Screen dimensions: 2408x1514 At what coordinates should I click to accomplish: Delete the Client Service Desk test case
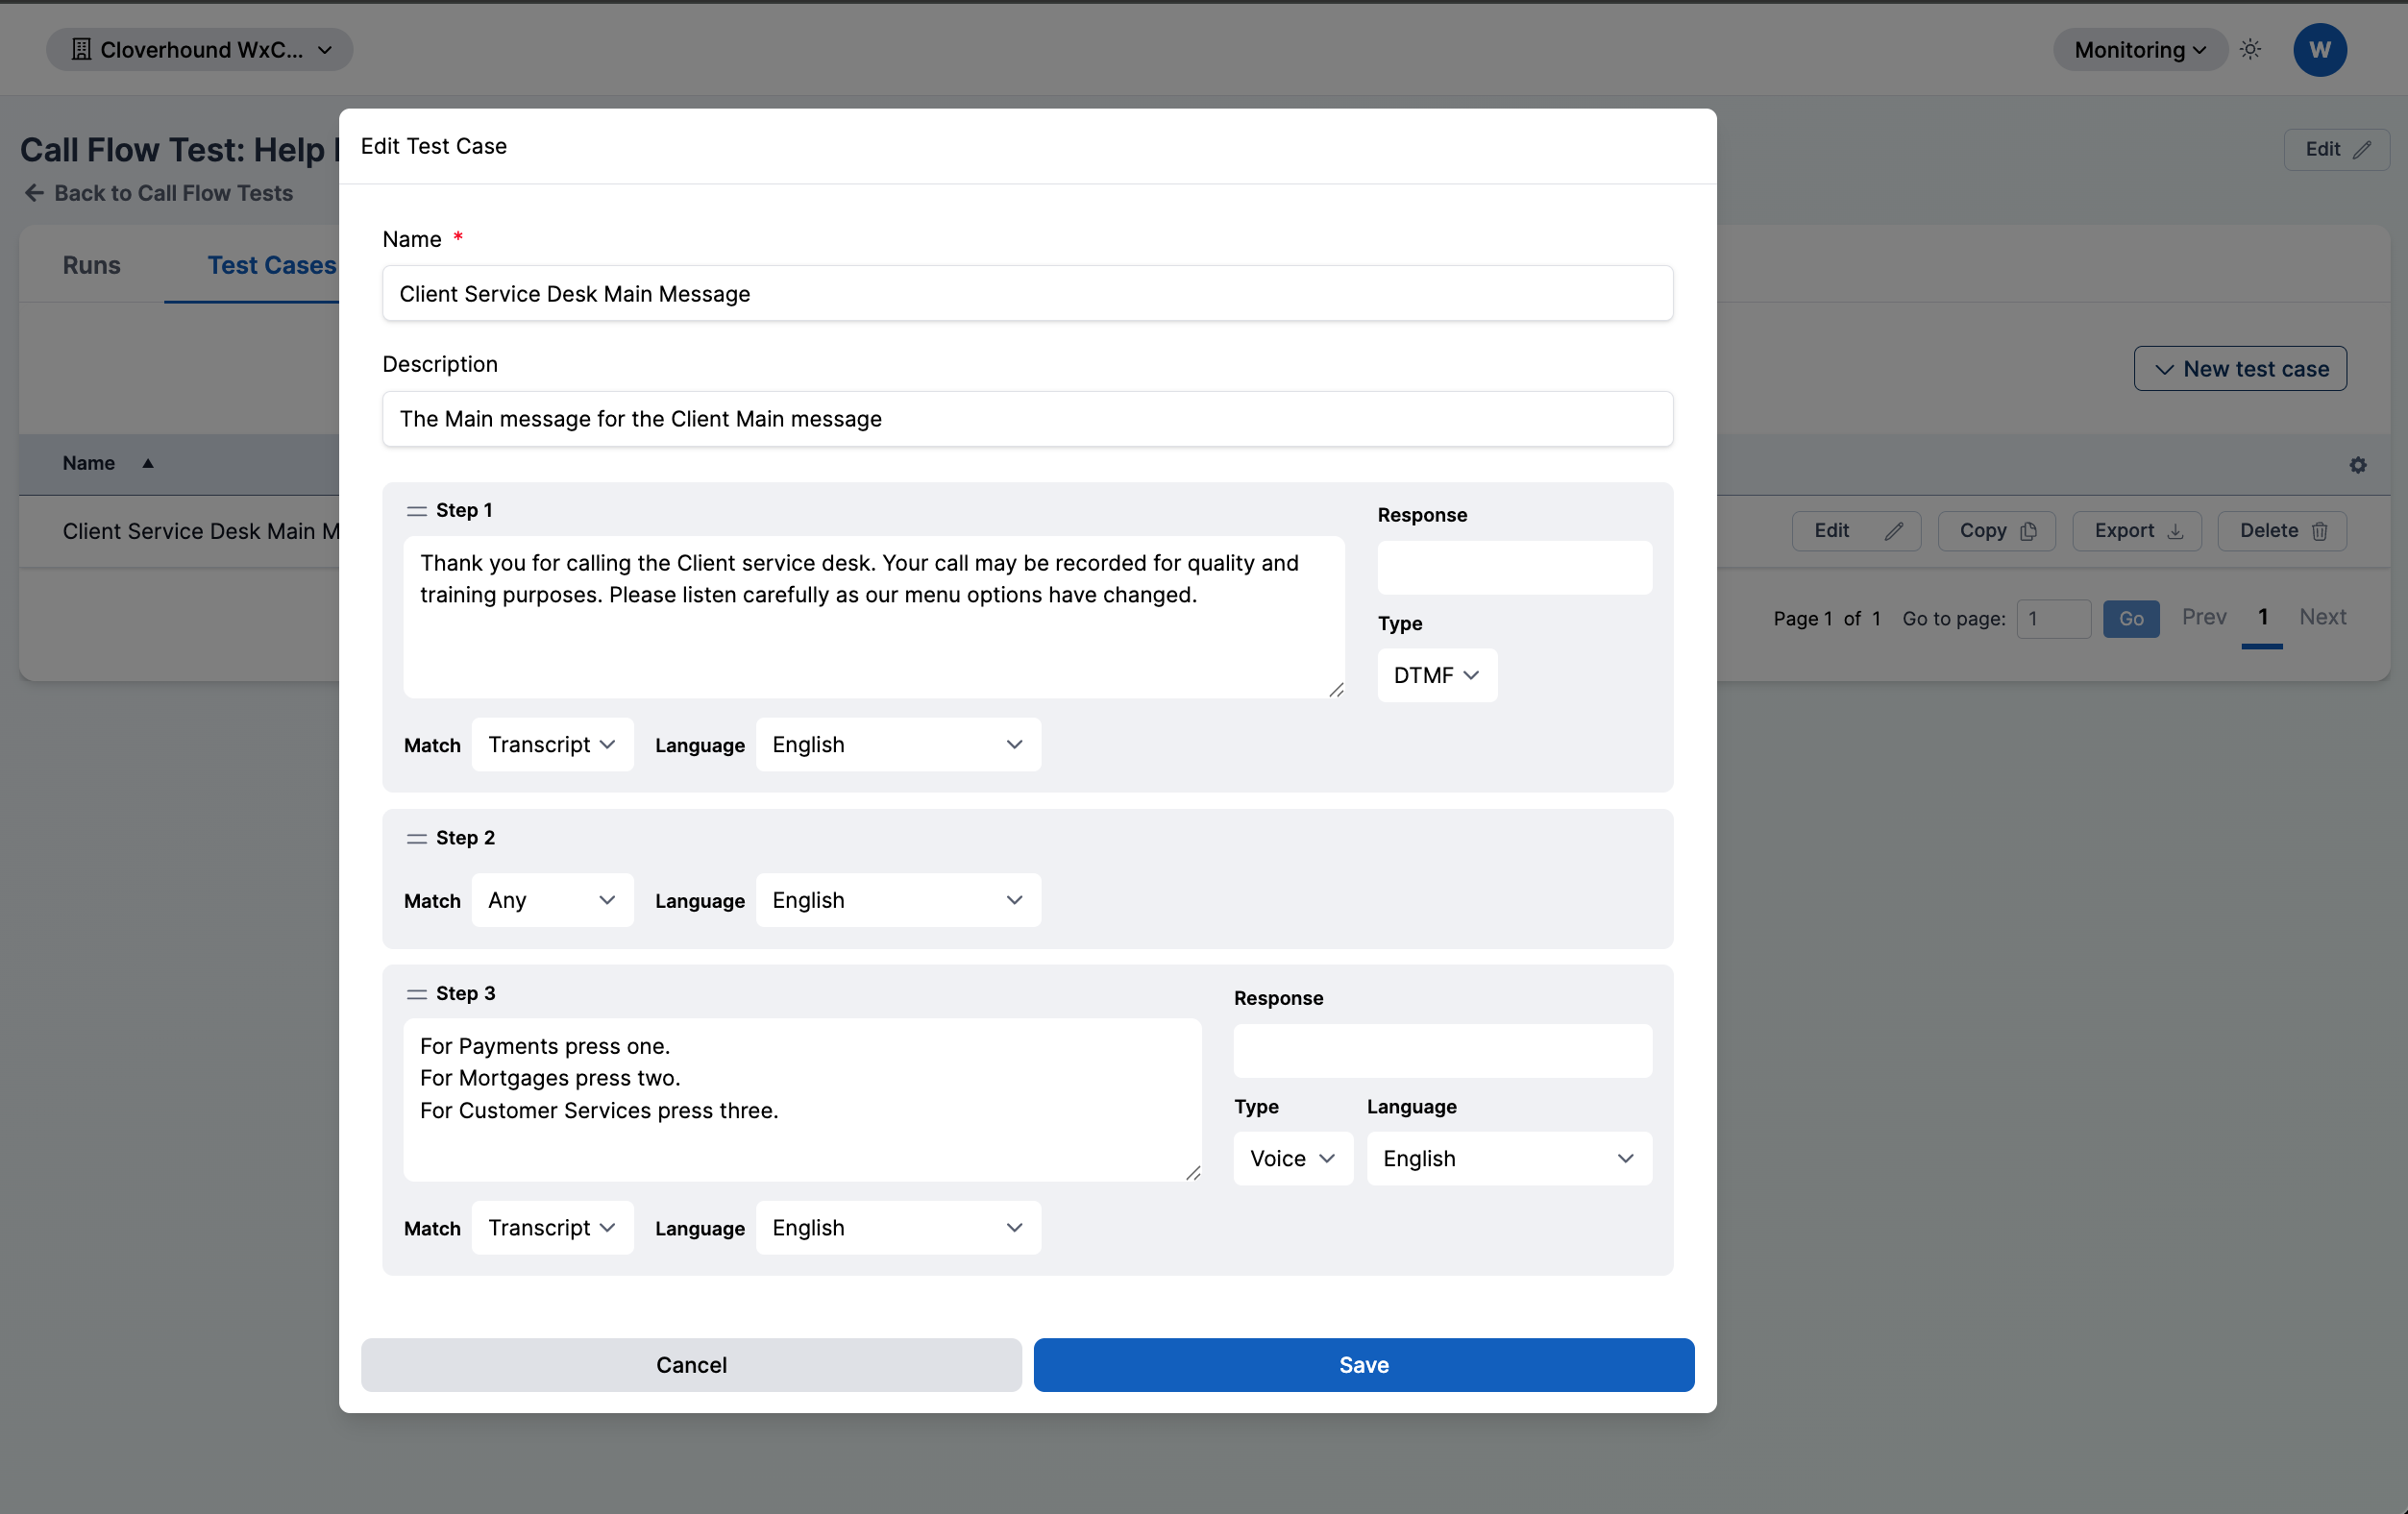pyautogui.click(x=2281, y=530)
